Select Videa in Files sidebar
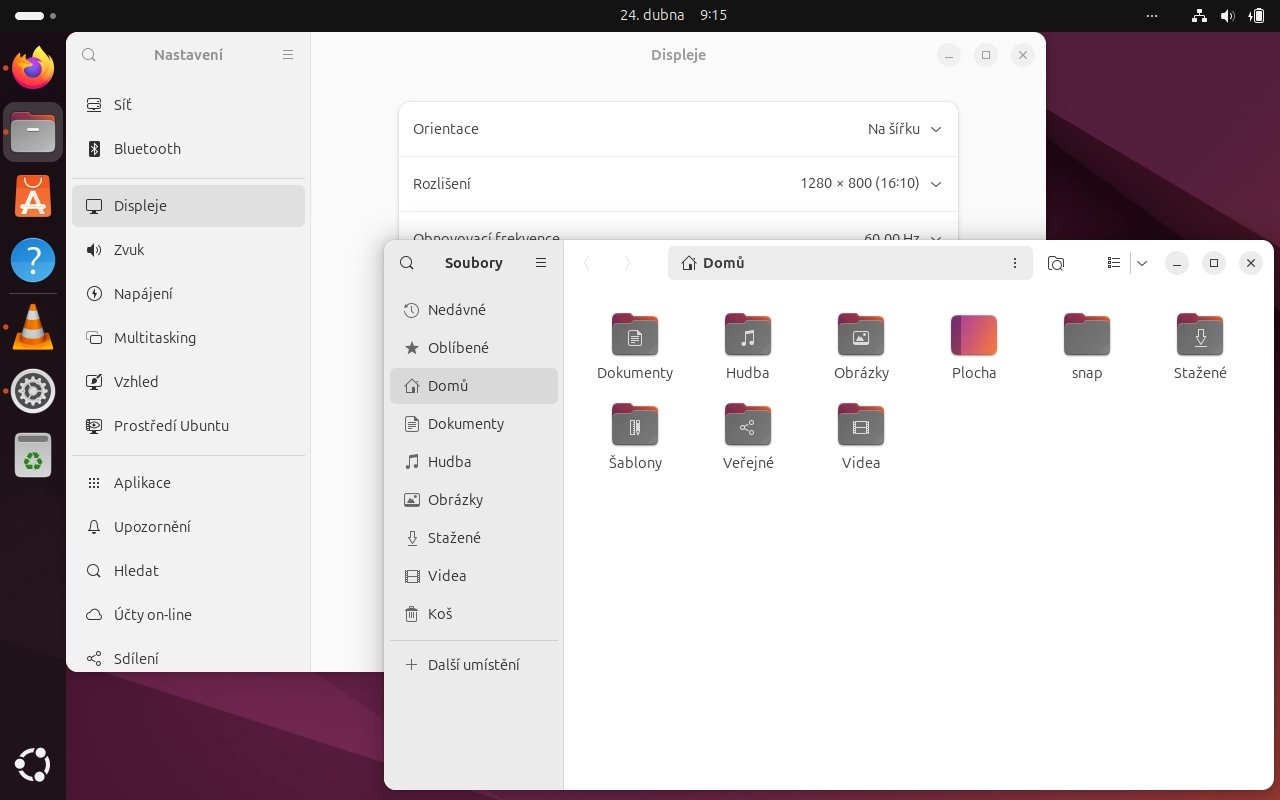The width and height of the screenshot is (1280, 800). click(474, 576)
